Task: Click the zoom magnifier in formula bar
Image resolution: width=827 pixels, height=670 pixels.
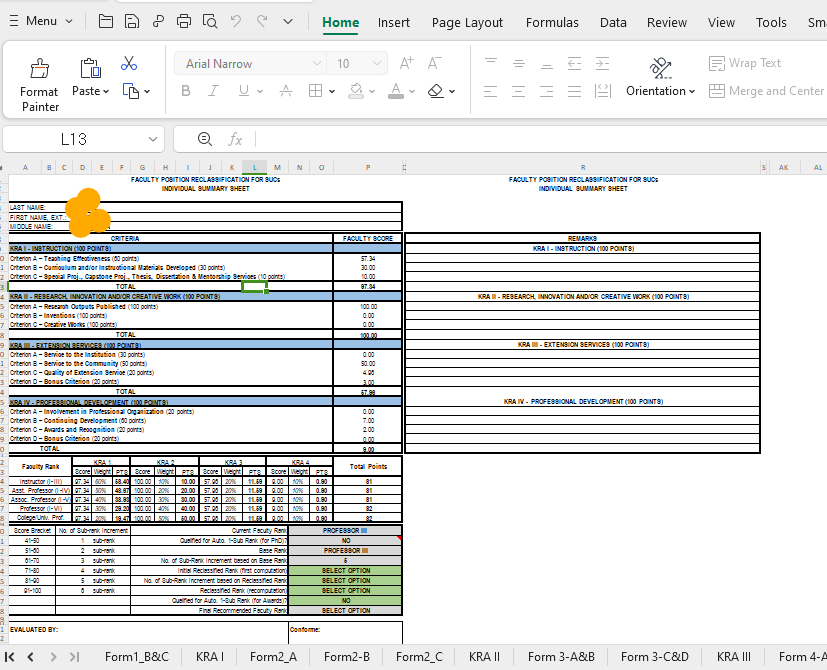Action: tap(205, 139)
